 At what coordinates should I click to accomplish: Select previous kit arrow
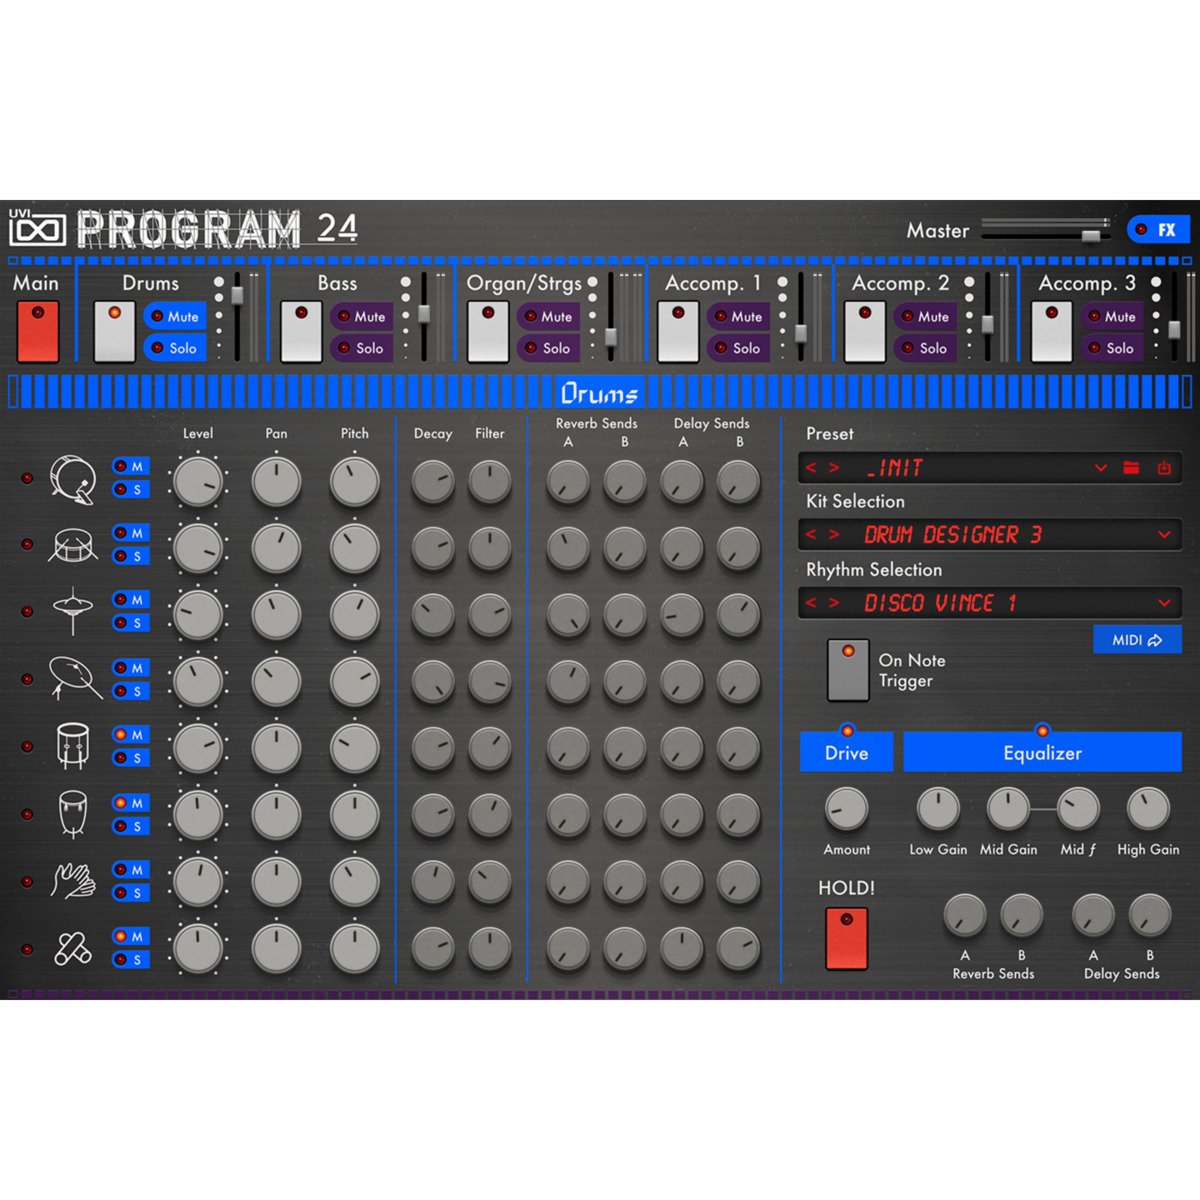click(811, 535)
